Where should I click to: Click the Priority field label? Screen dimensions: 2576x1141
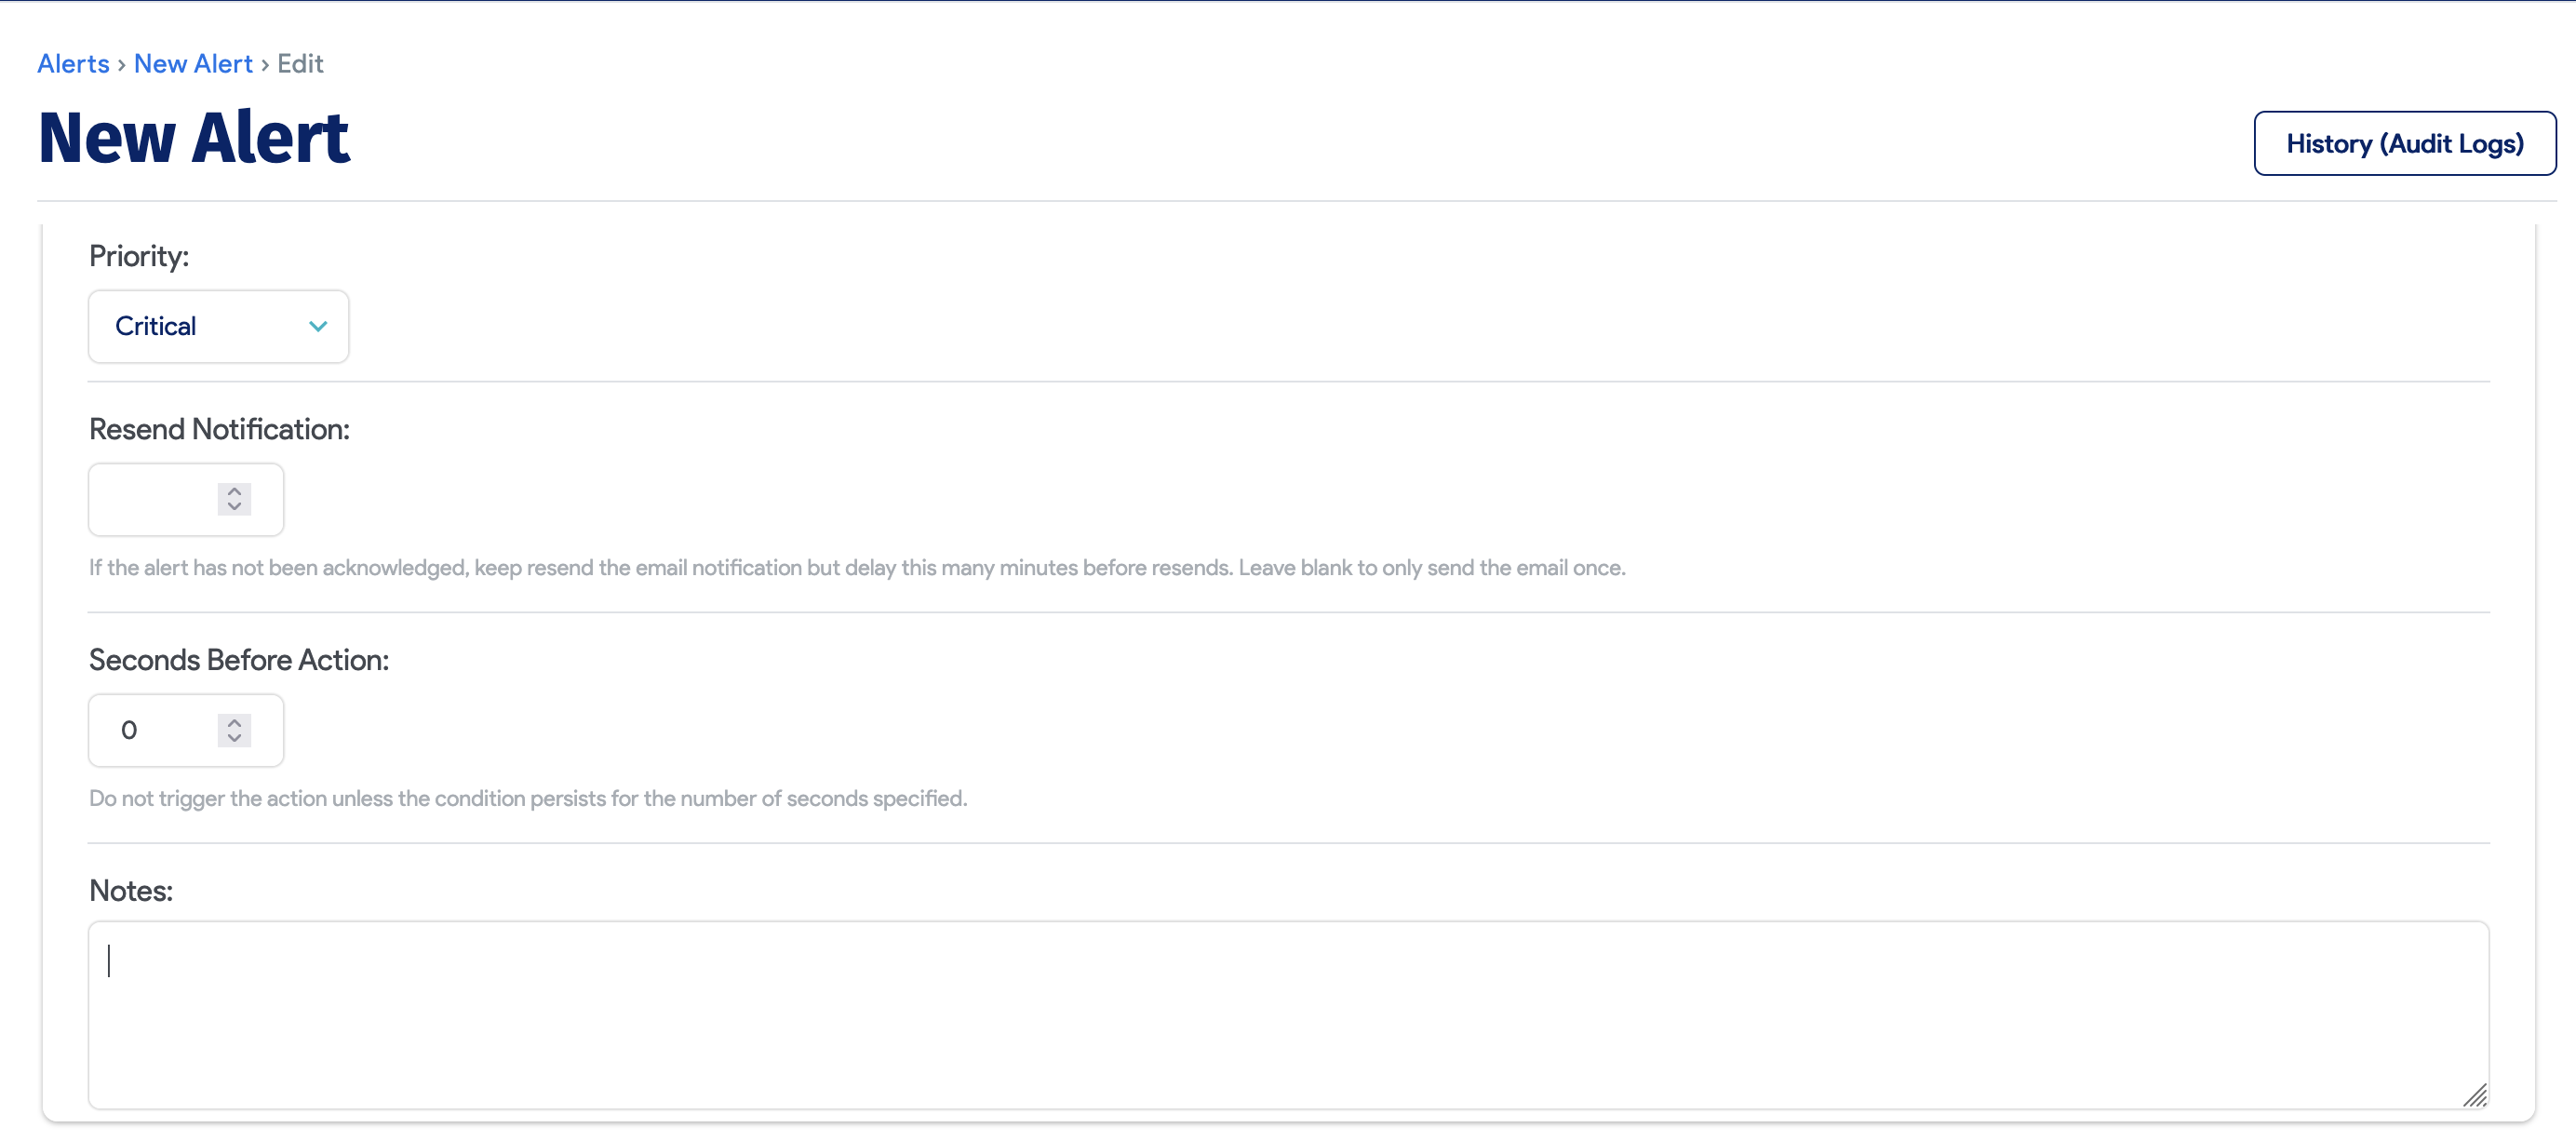139,256
